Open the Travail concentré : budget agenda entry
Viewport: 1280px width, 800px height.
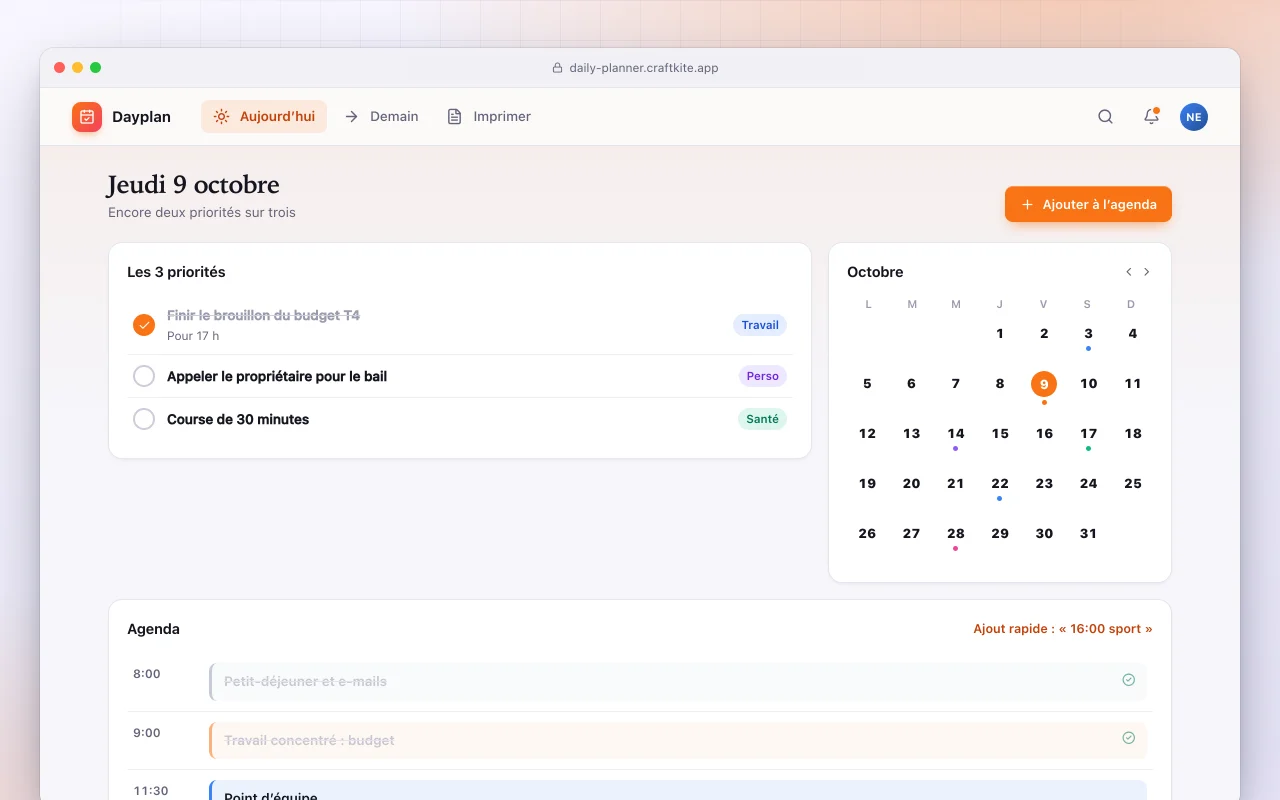(x=678, y=740)
